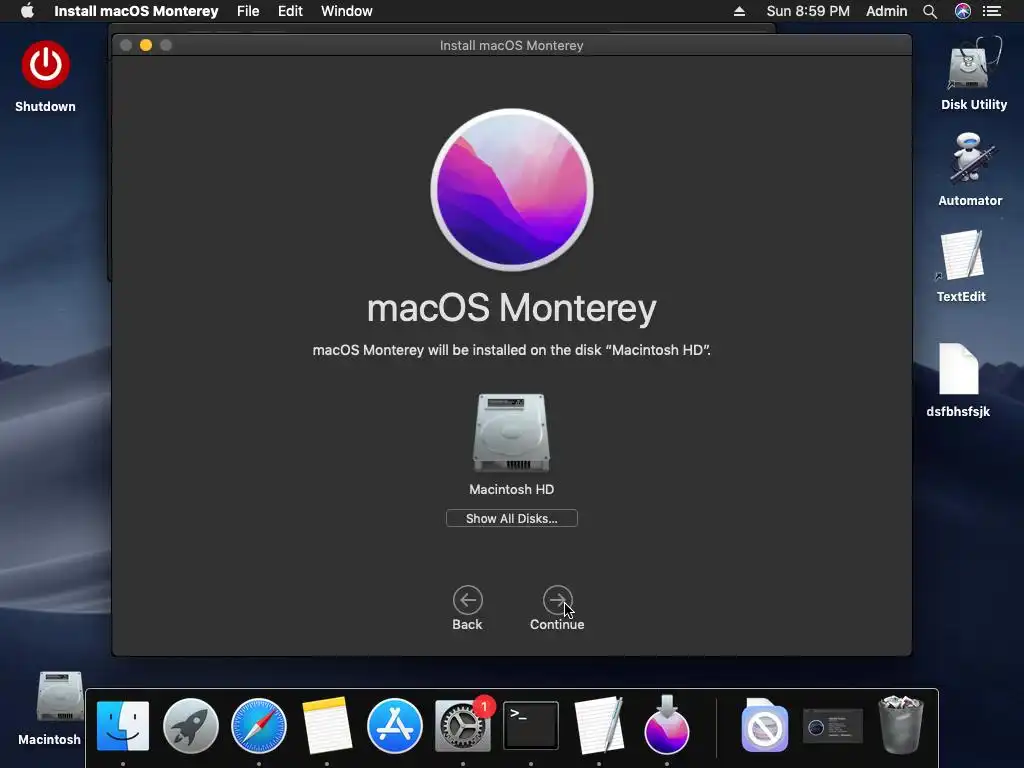1024x768 pixels.
Task: Open minimized window thumbnail in Dock
Action: [x=833, y=726]
